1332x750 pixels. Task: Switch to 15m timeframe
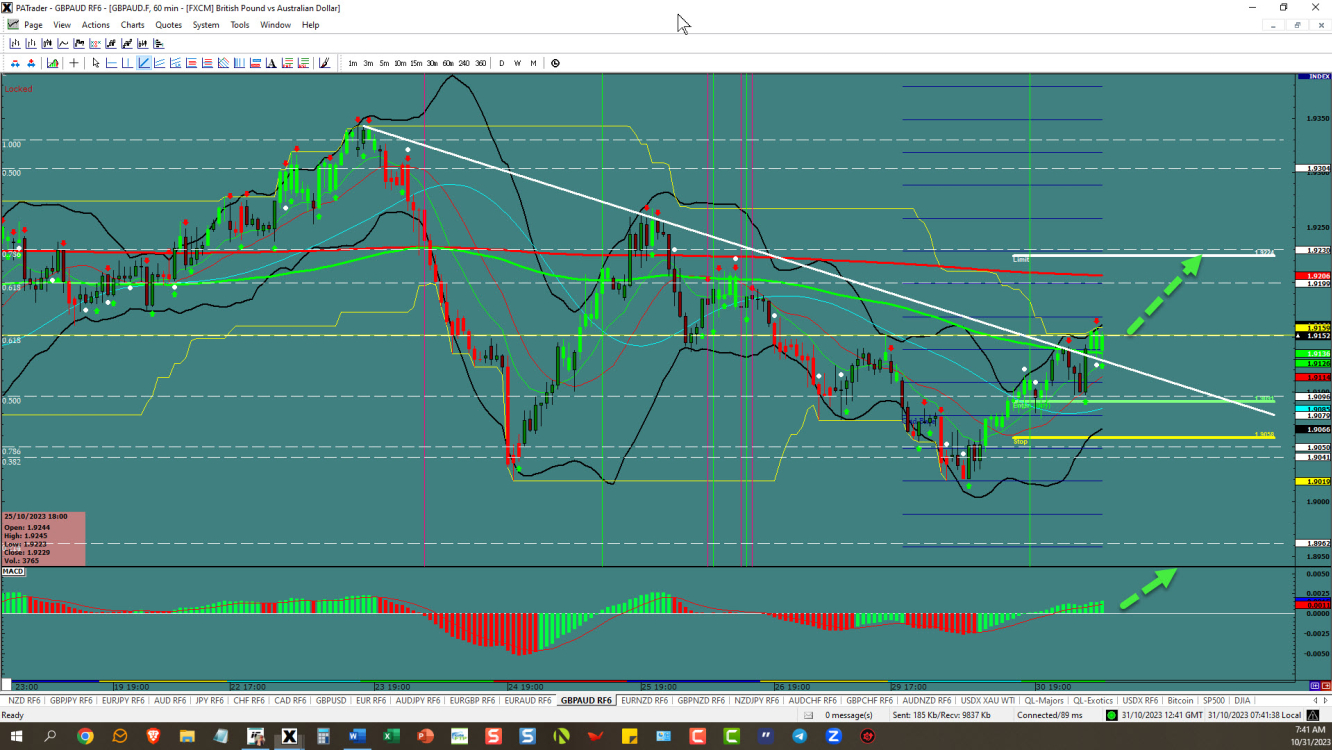[x=416, y=63]
